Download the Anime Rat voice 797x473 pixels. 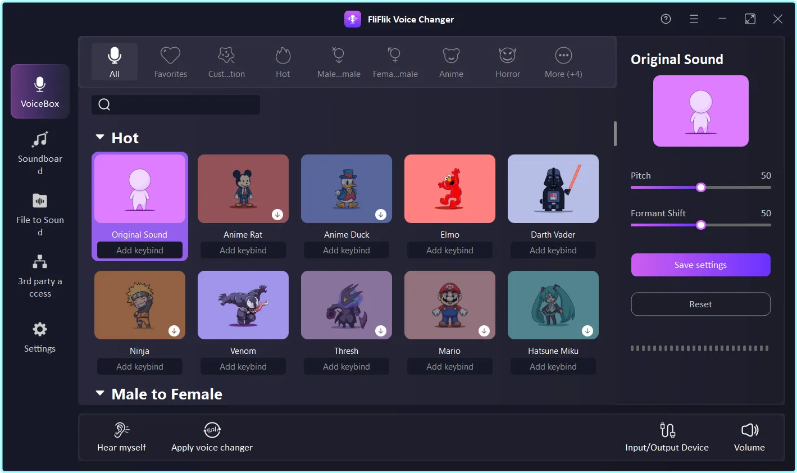(x=278, y=214)
